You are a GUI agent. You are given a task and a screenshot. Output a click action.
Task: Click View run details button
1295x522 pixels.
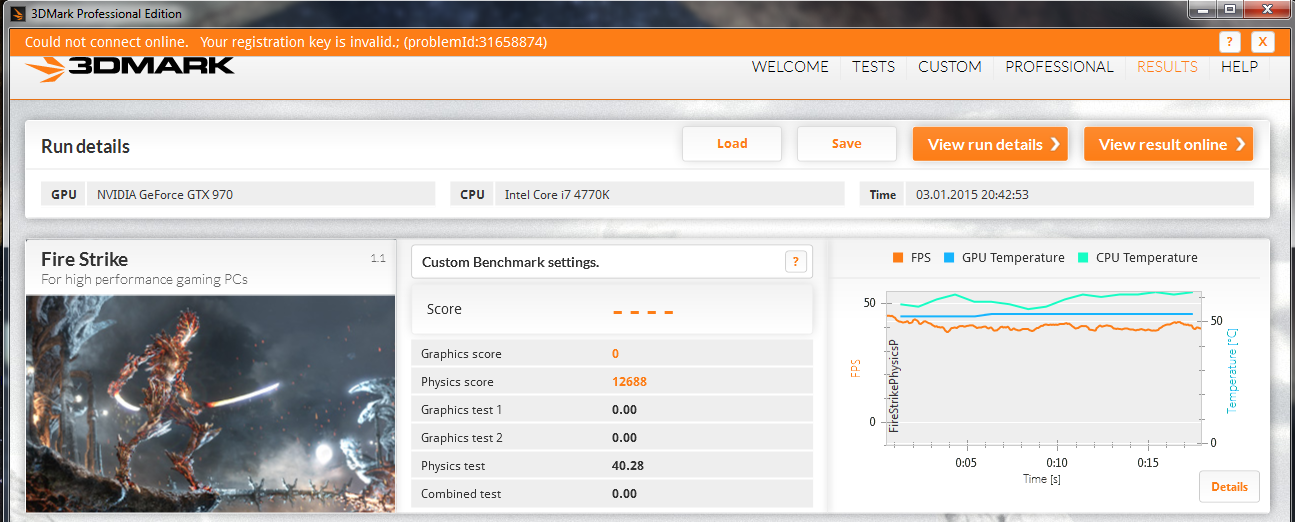[x=990, y=144]
